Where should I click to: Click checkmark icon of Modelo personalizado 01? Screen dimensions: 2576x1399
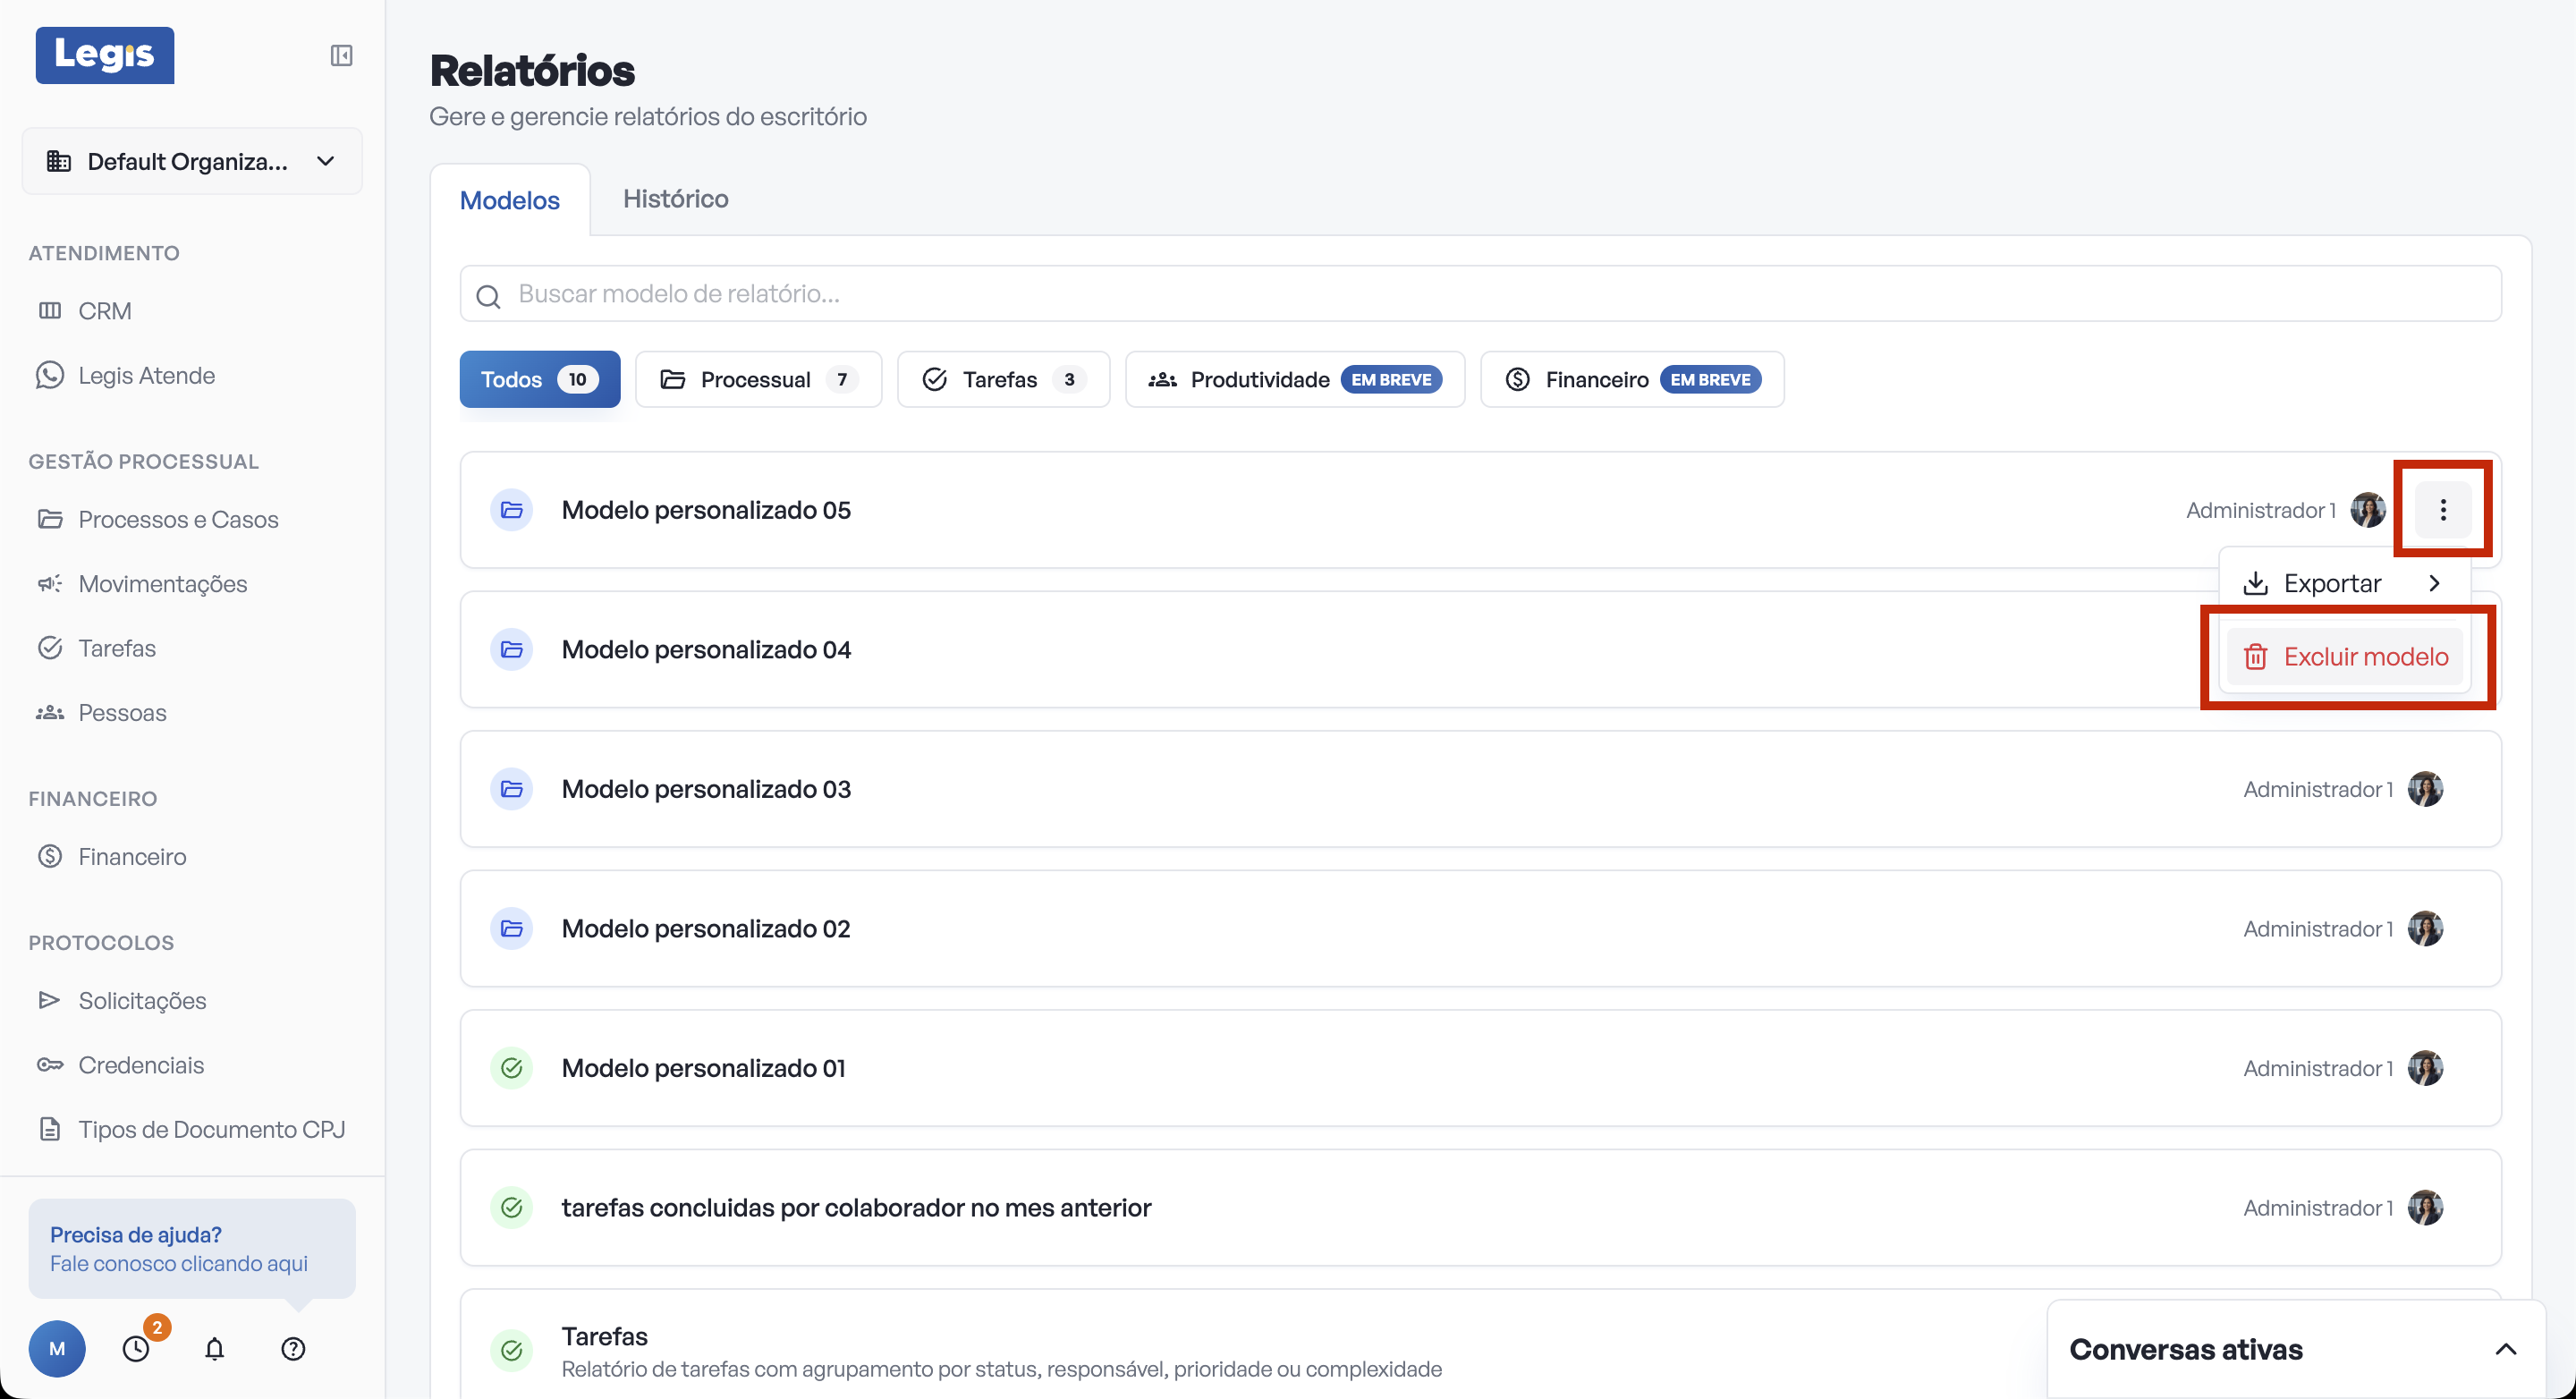coord(512,1068)
